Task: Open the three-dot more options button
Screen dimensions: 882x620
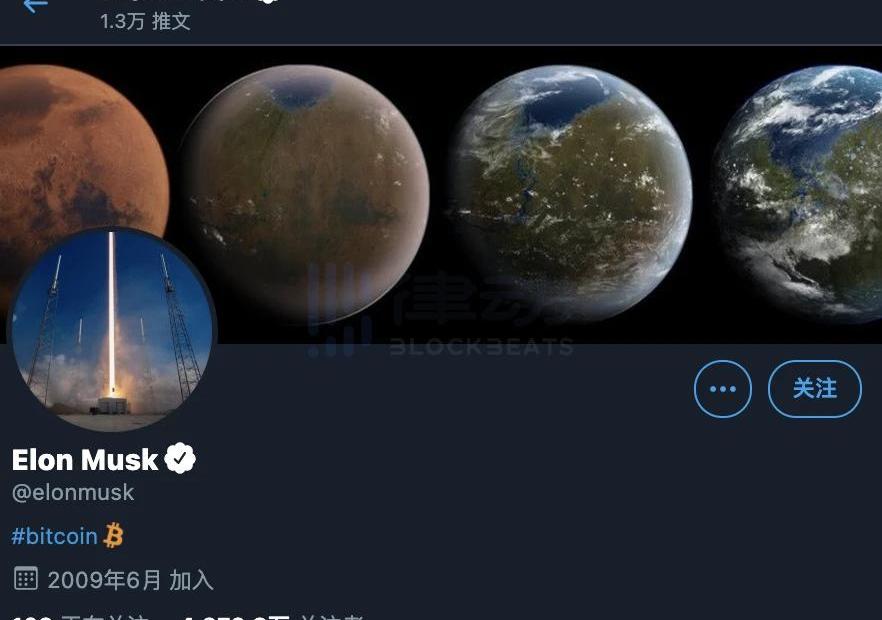Action: tap(722, 389)
